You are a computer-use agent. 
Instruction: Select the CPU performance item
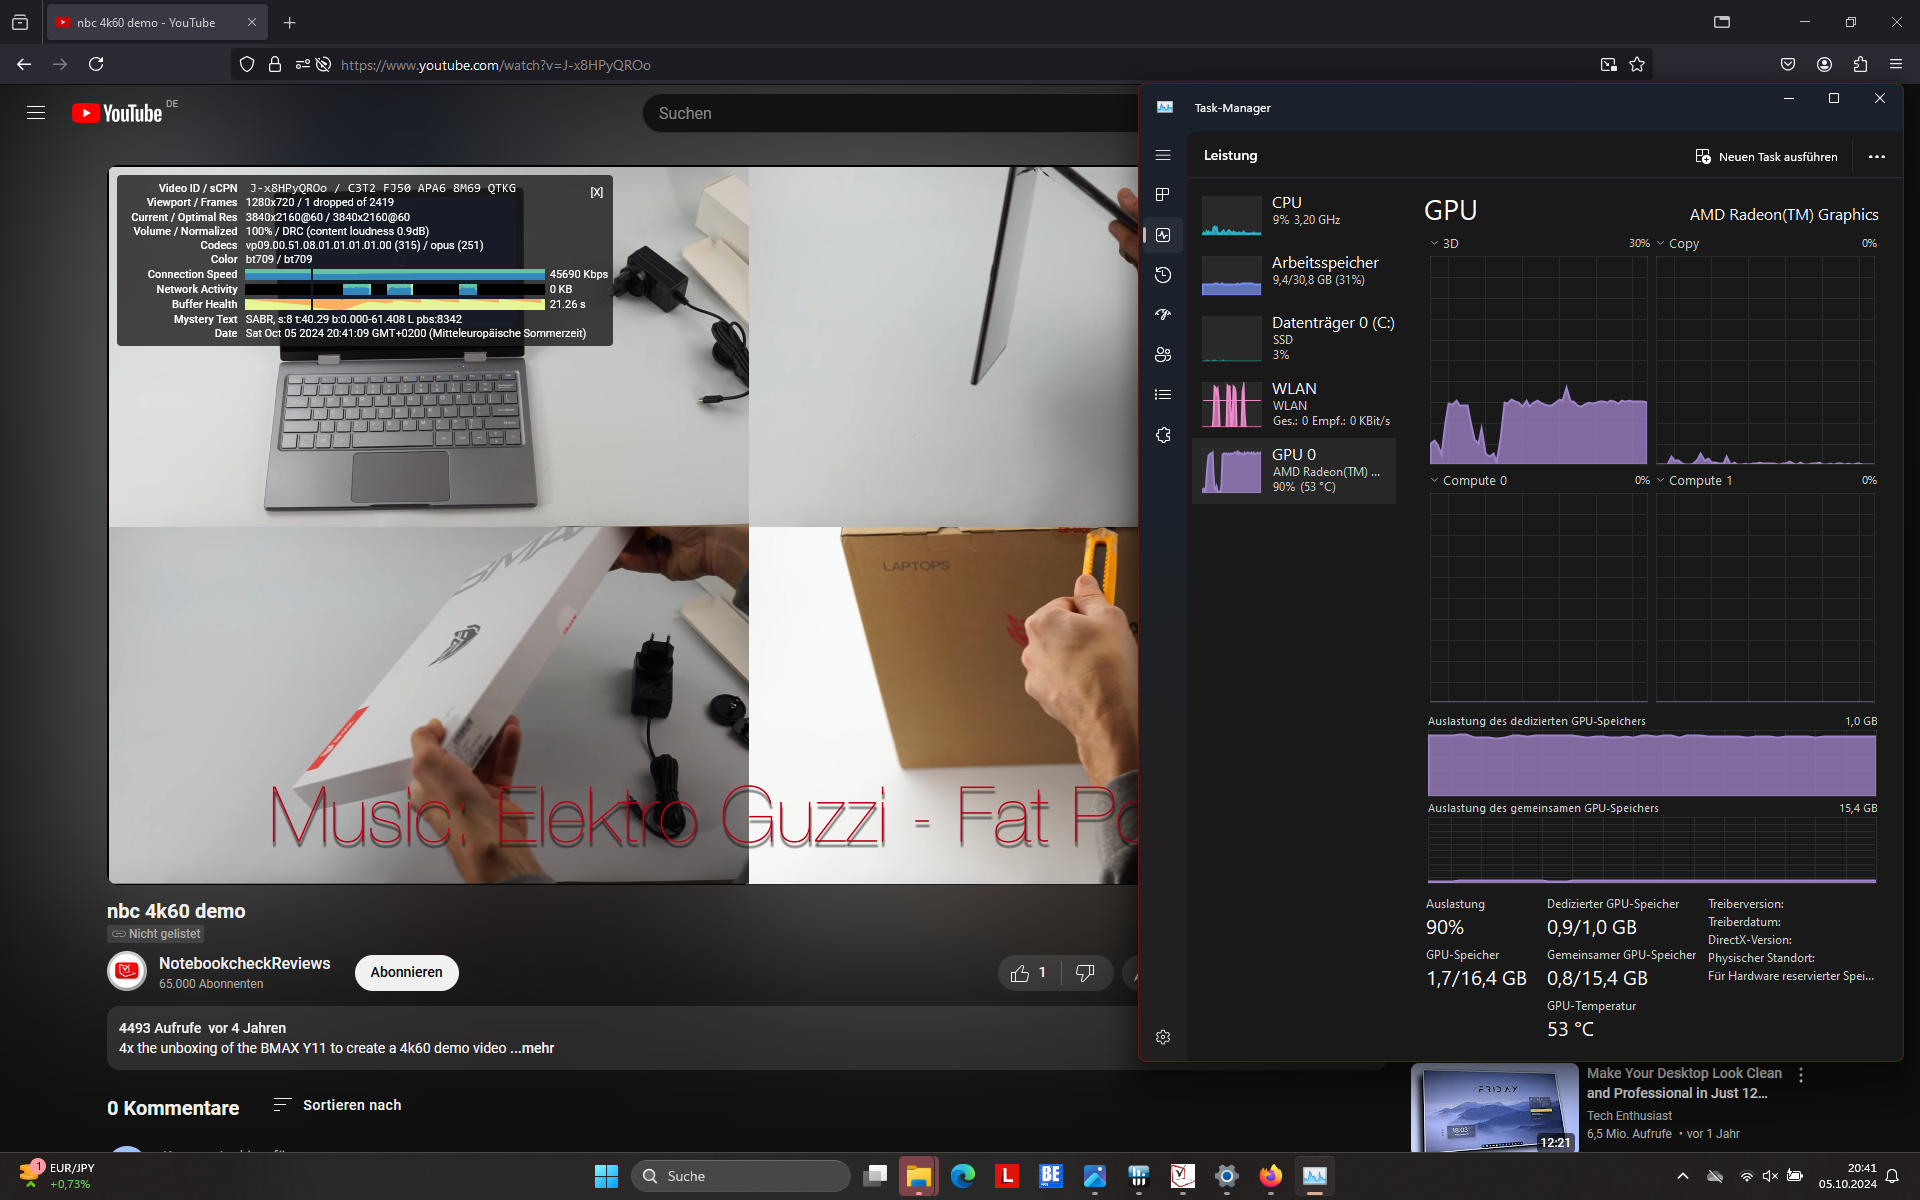[1295, 212]
